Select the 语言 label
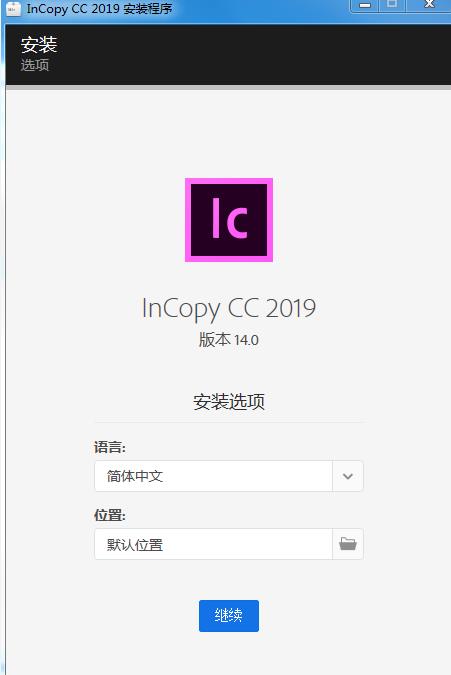Viewport: 451px width, 675px height. click(110, 447)
